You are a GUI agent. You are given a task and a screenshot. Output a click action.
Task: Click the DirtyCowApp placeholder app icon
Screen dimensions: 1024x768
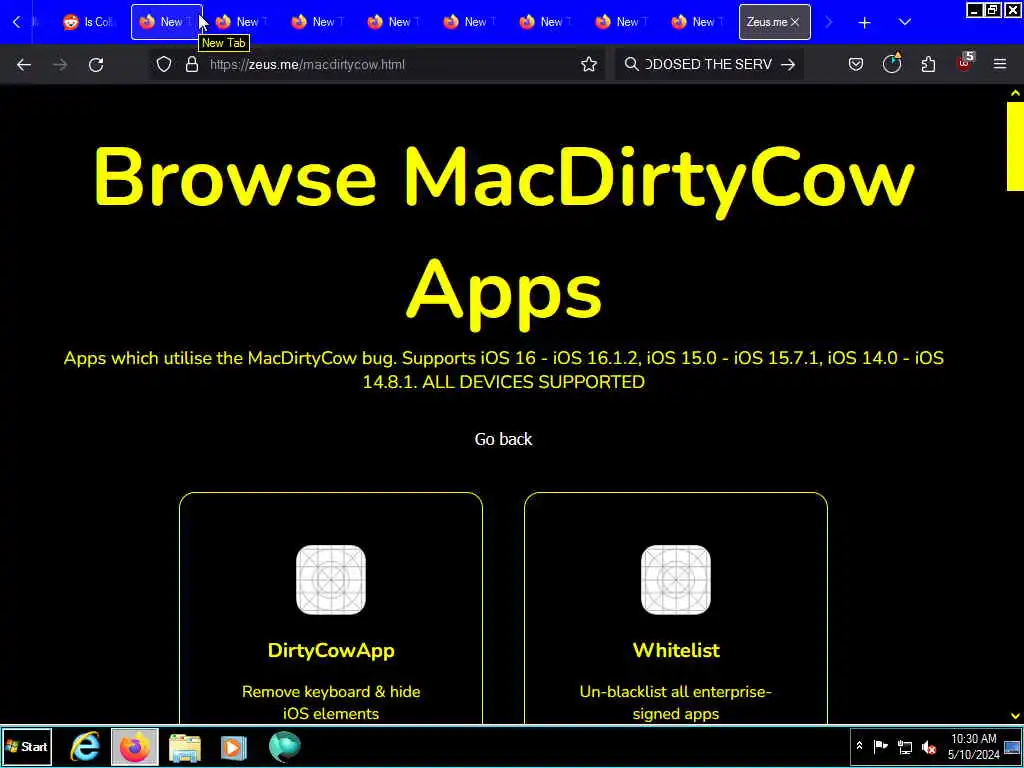pos(331,580)
